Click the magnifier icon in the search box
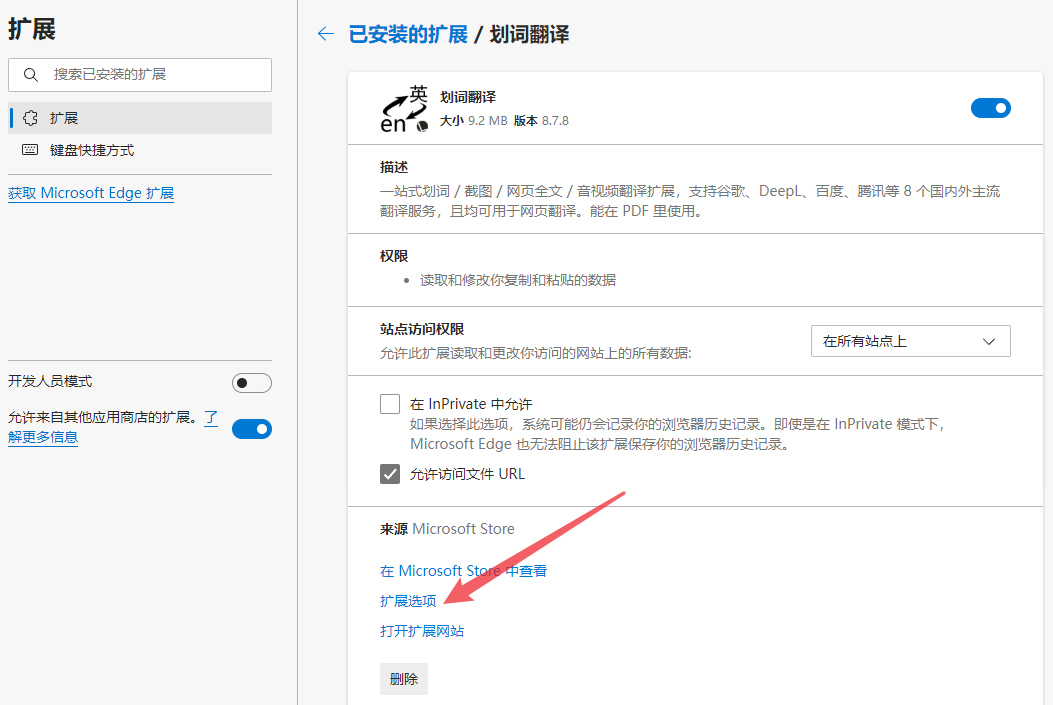Viewport: 1053px width, 705px height. [30, 75]
